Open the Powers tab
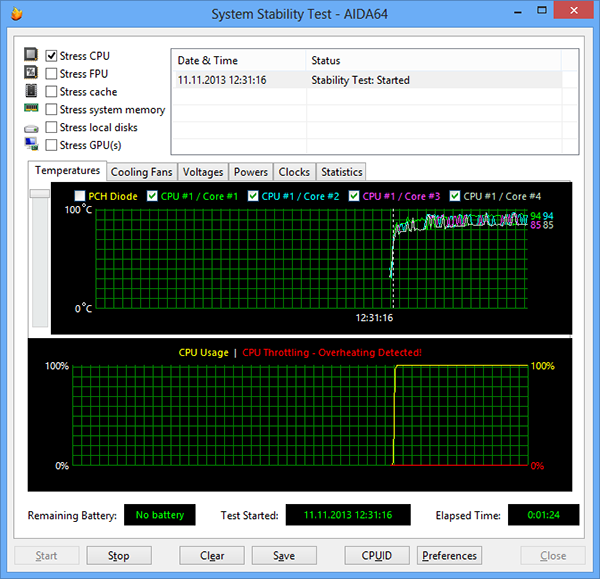 (251, 172)
